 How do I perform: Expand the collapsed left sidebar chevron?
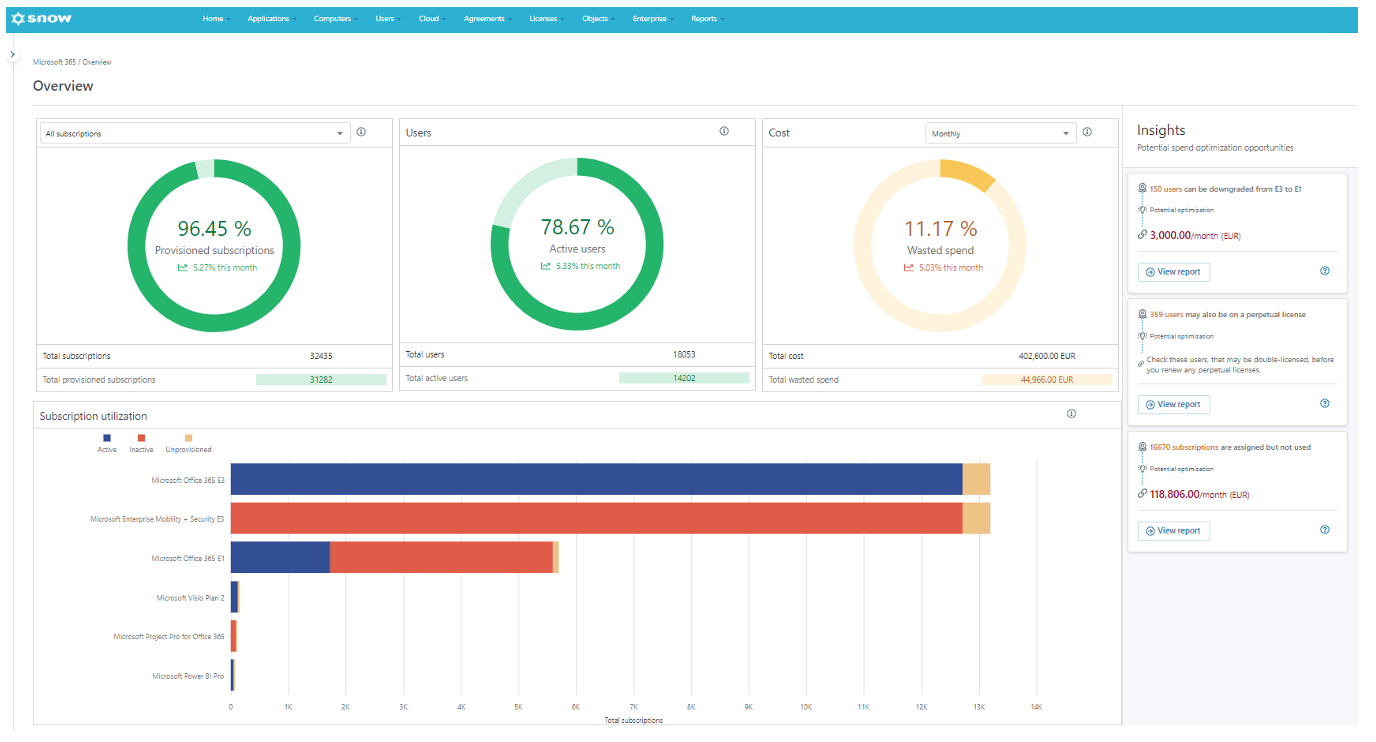(x=12, y=54)
